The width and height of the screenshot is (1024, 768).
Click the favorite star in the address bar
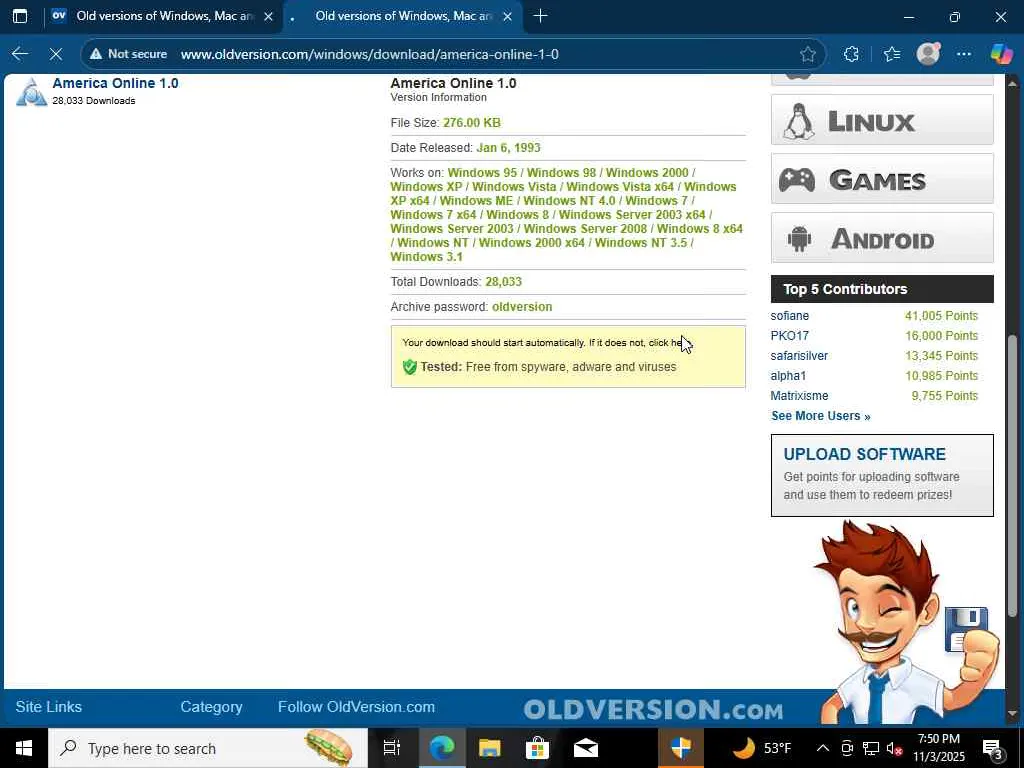coord(808,54)
